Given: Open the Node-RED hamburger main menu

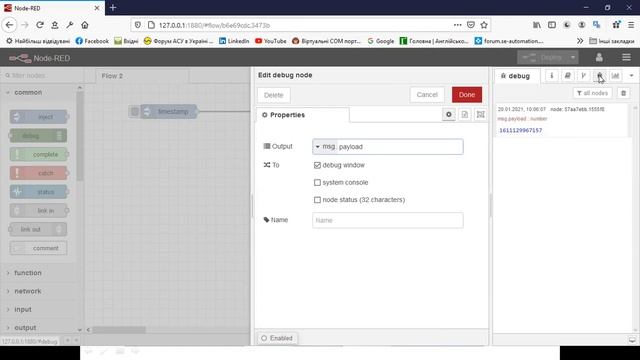Looking at the screenshot, I should 626,57.
